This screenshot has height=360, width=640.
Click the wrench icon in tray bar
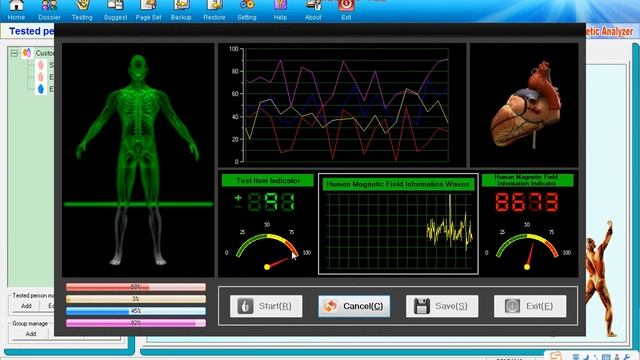pos(627,358)
